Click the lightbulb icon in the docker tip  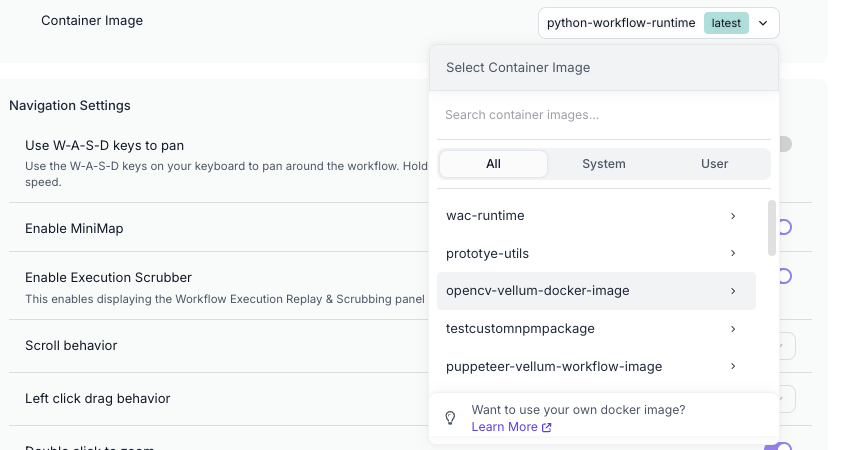point(450,418)
